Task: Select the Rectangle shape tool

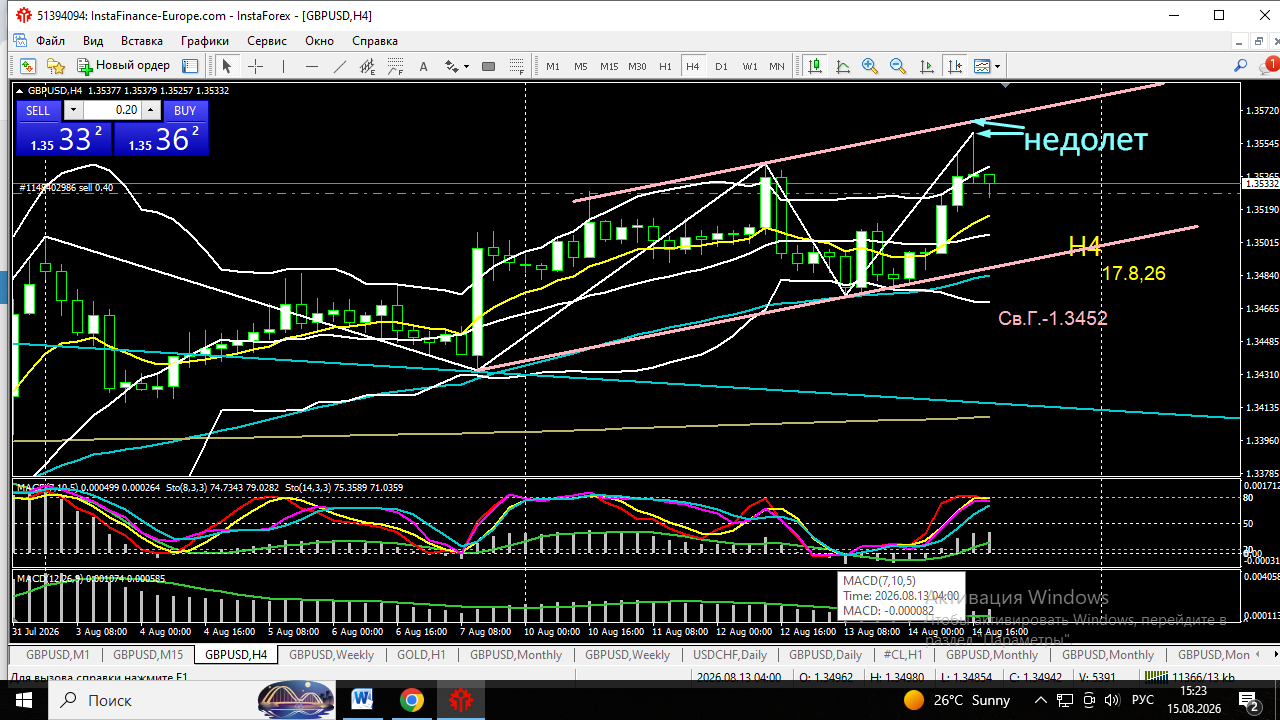Action: pos(488,66)
